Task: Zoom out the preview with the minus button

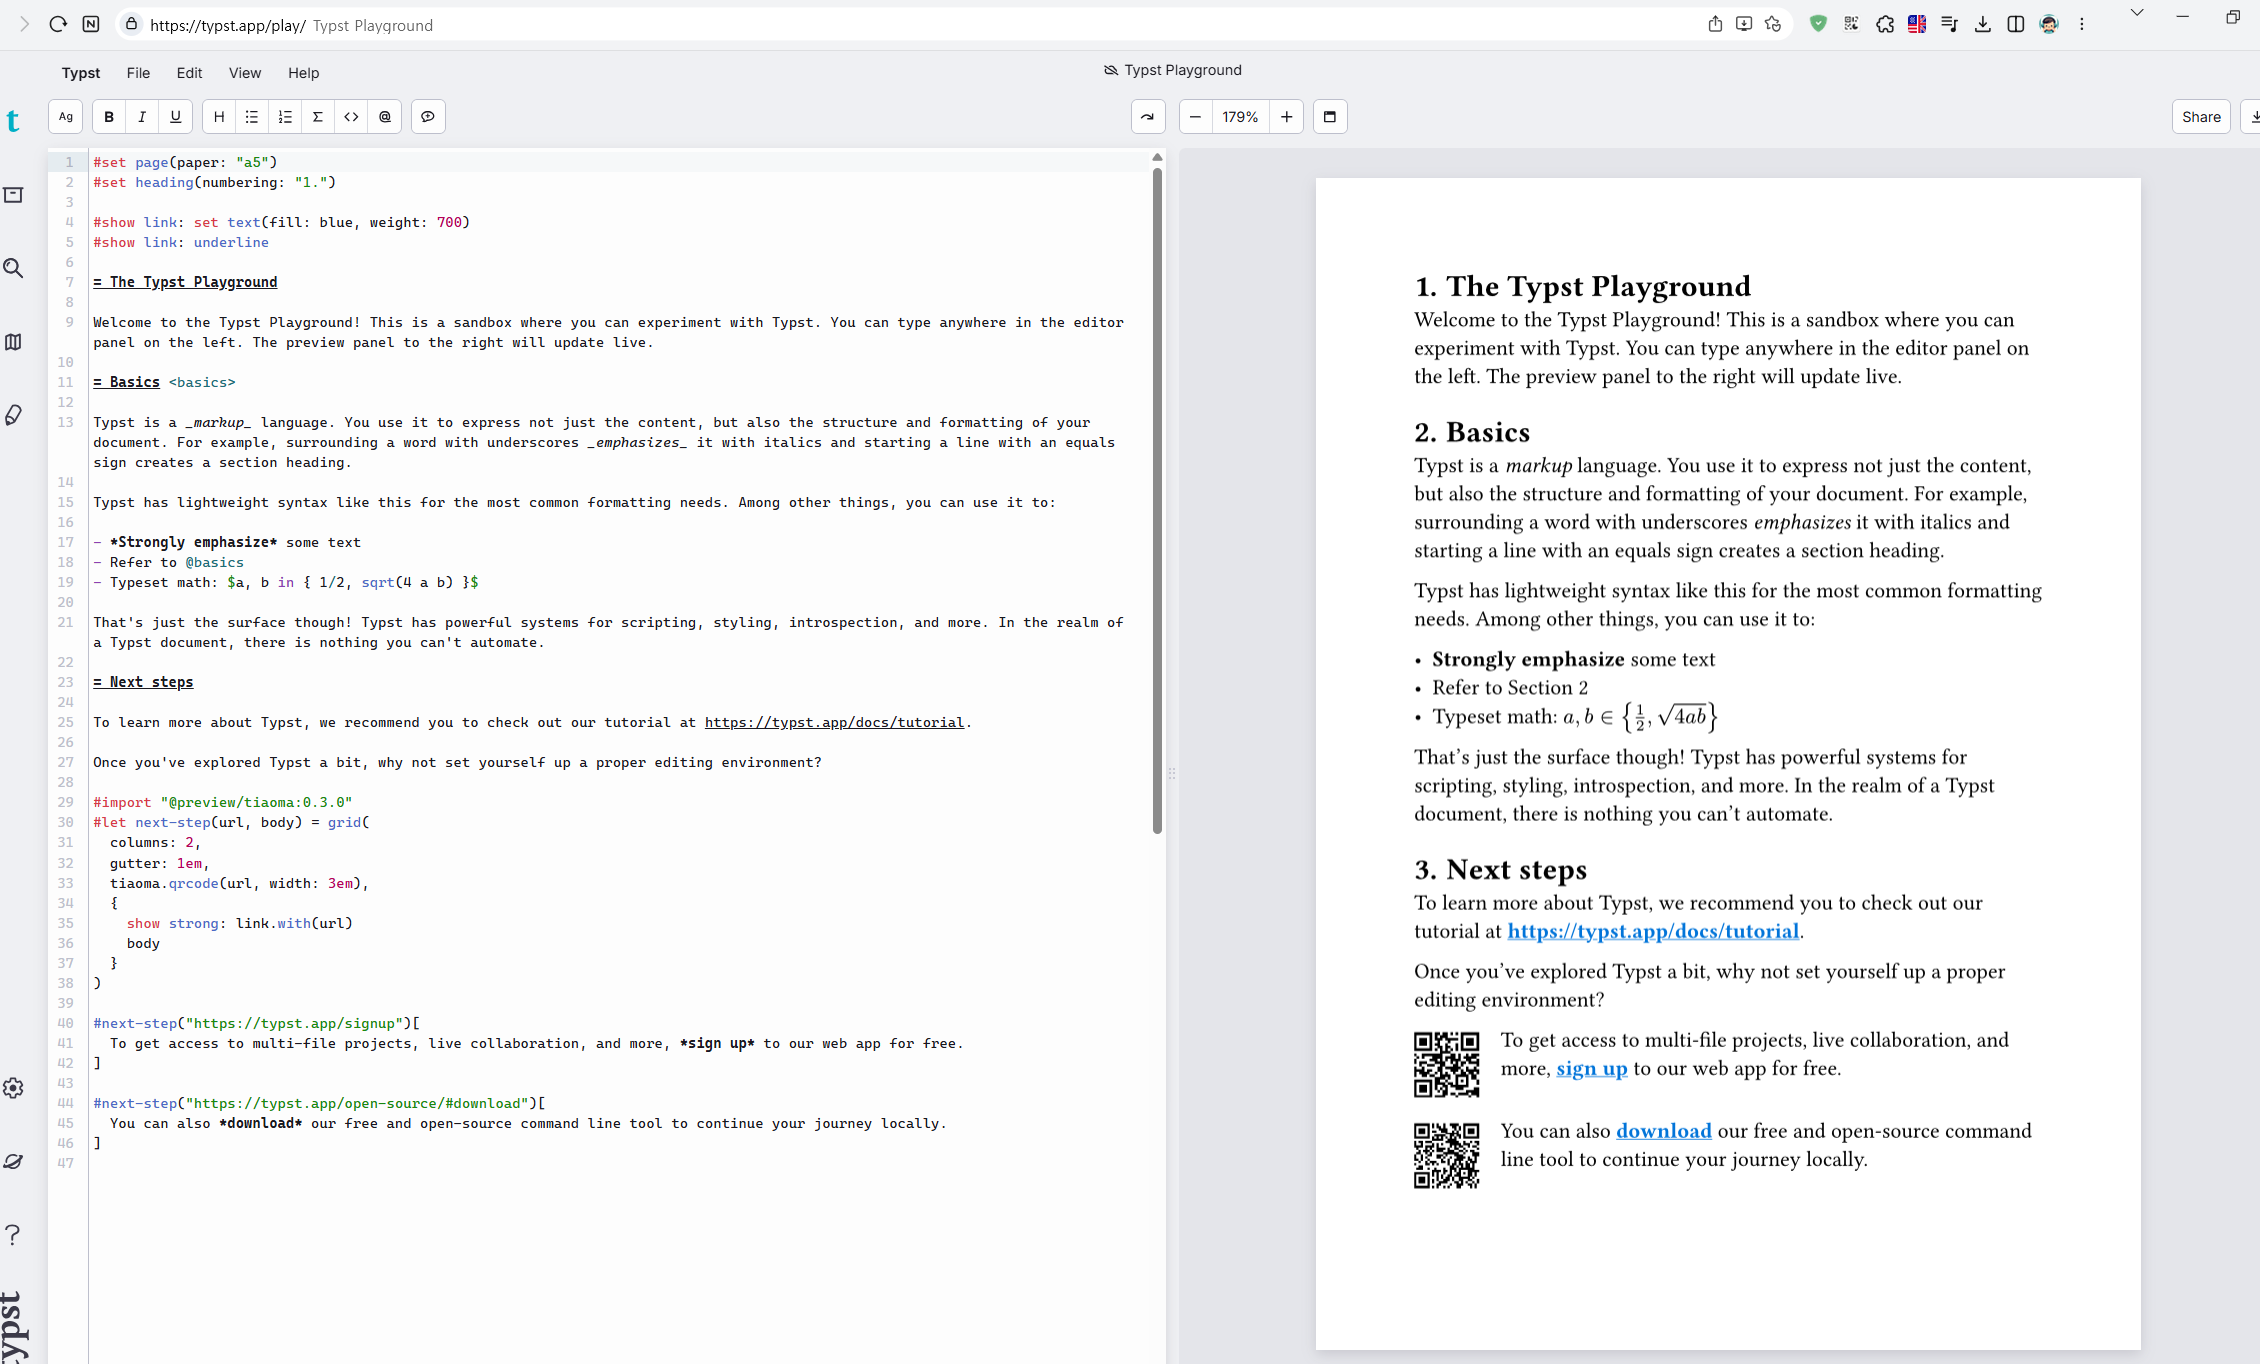Action: click(1195, 117)
